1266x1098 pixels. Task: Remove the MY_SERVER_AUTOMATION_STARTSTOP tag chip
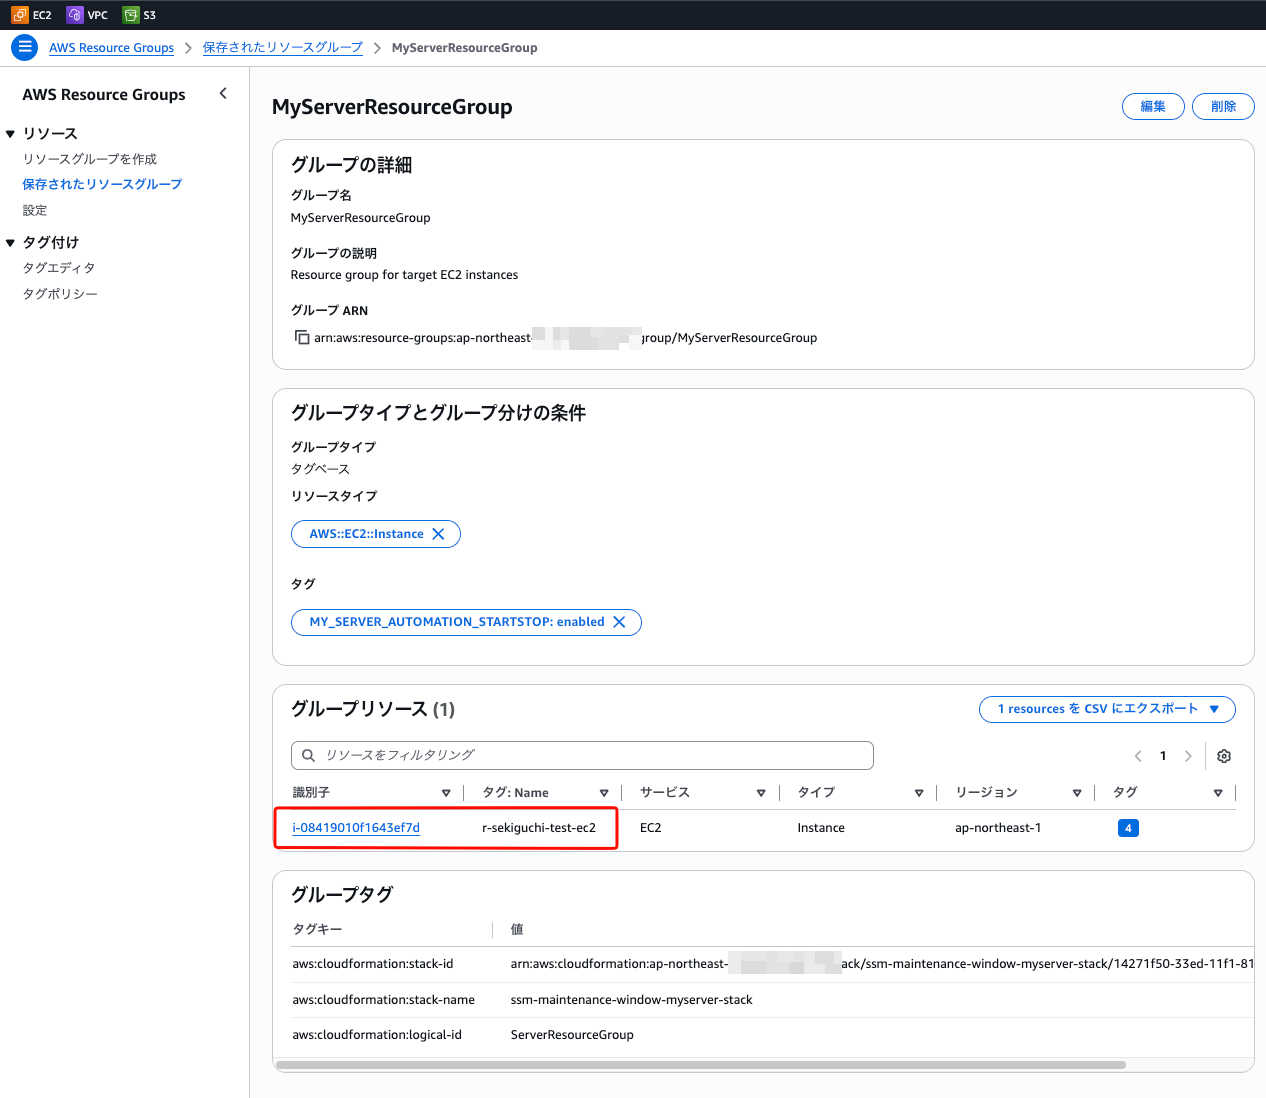(619, 622)
